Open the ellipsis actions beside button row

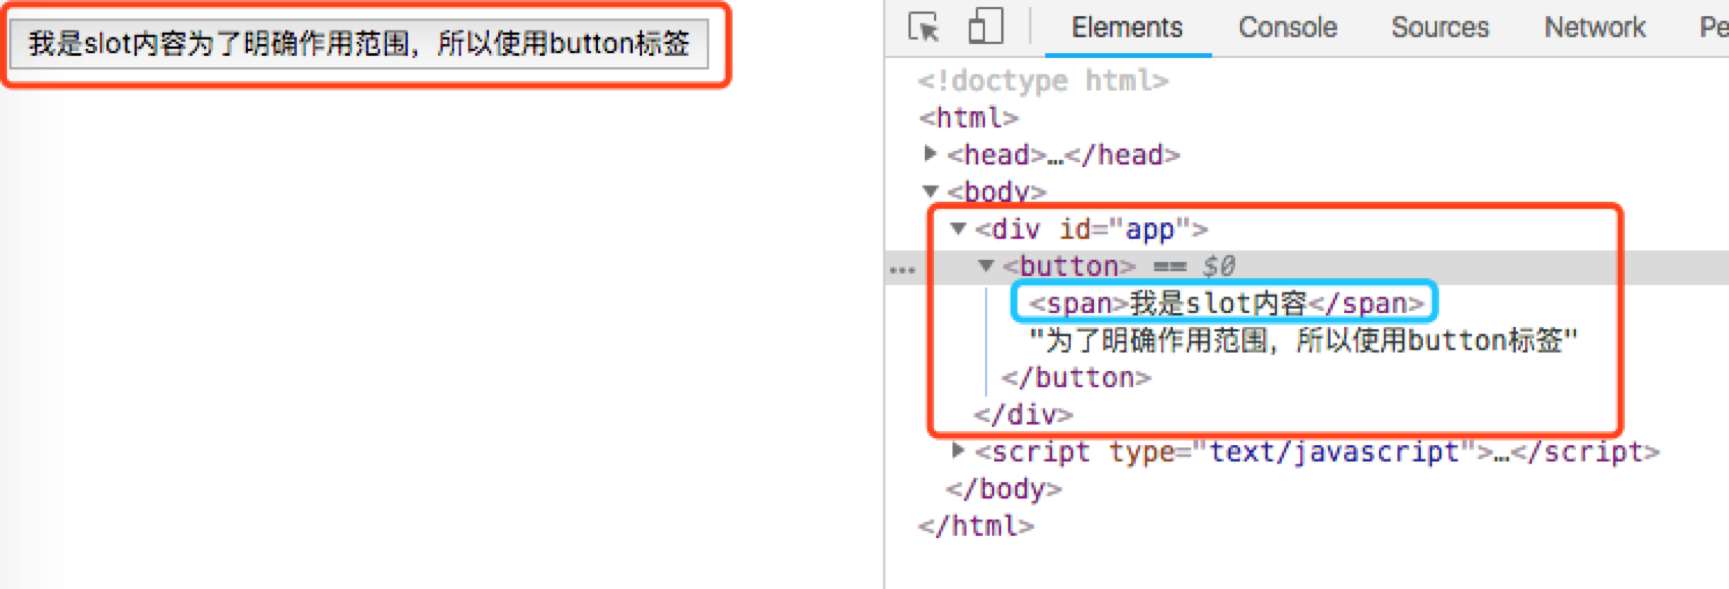point(902,270)
